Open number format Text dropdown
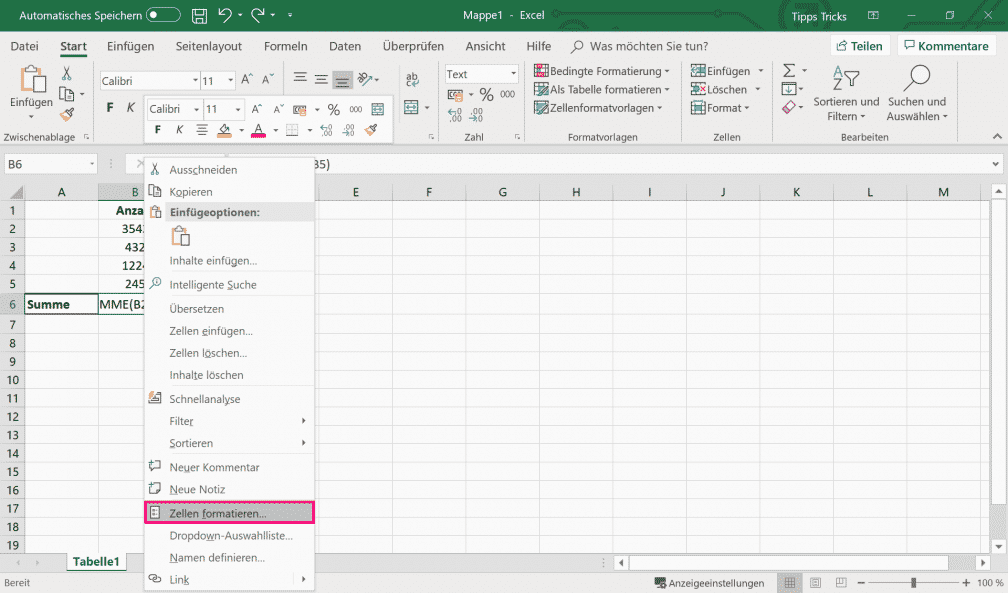The image size is (1008, 593). (x=514, y=74)
